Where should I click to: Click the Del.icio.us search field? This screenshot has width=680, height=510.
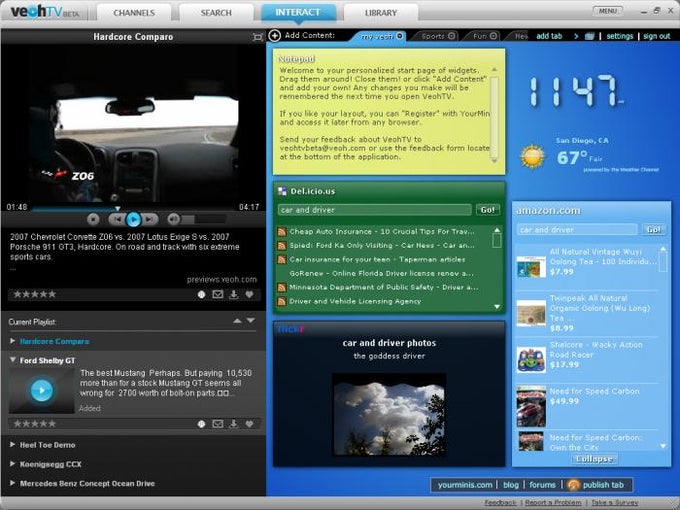[x=374, y=210]
